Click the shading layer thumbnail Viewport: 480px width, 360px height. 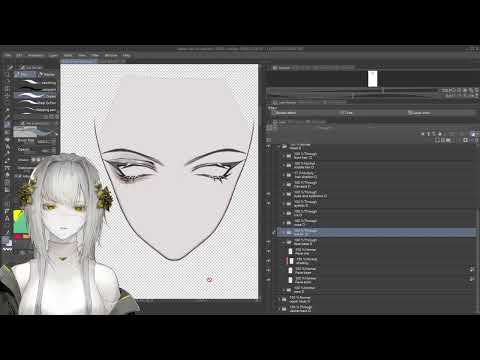point(291,261)
